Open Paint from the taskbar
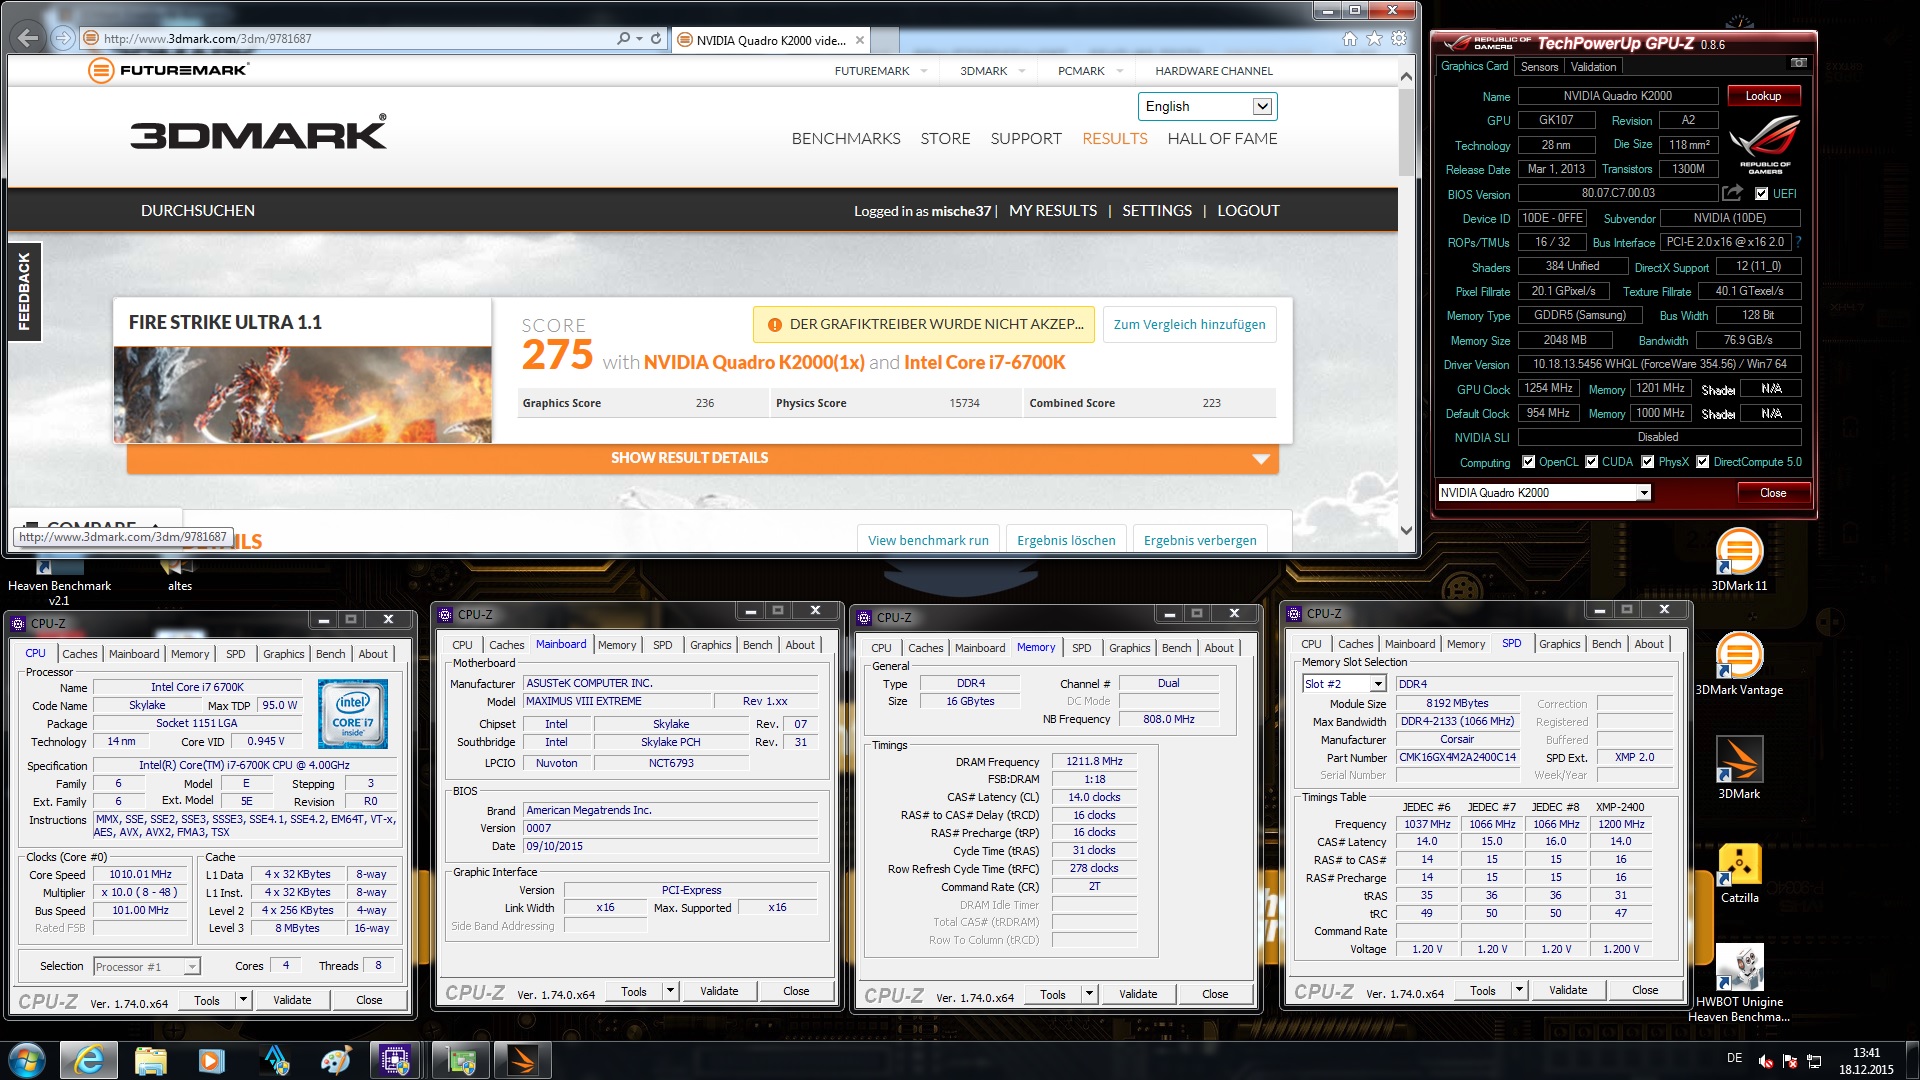 [x=336, y=1060]
